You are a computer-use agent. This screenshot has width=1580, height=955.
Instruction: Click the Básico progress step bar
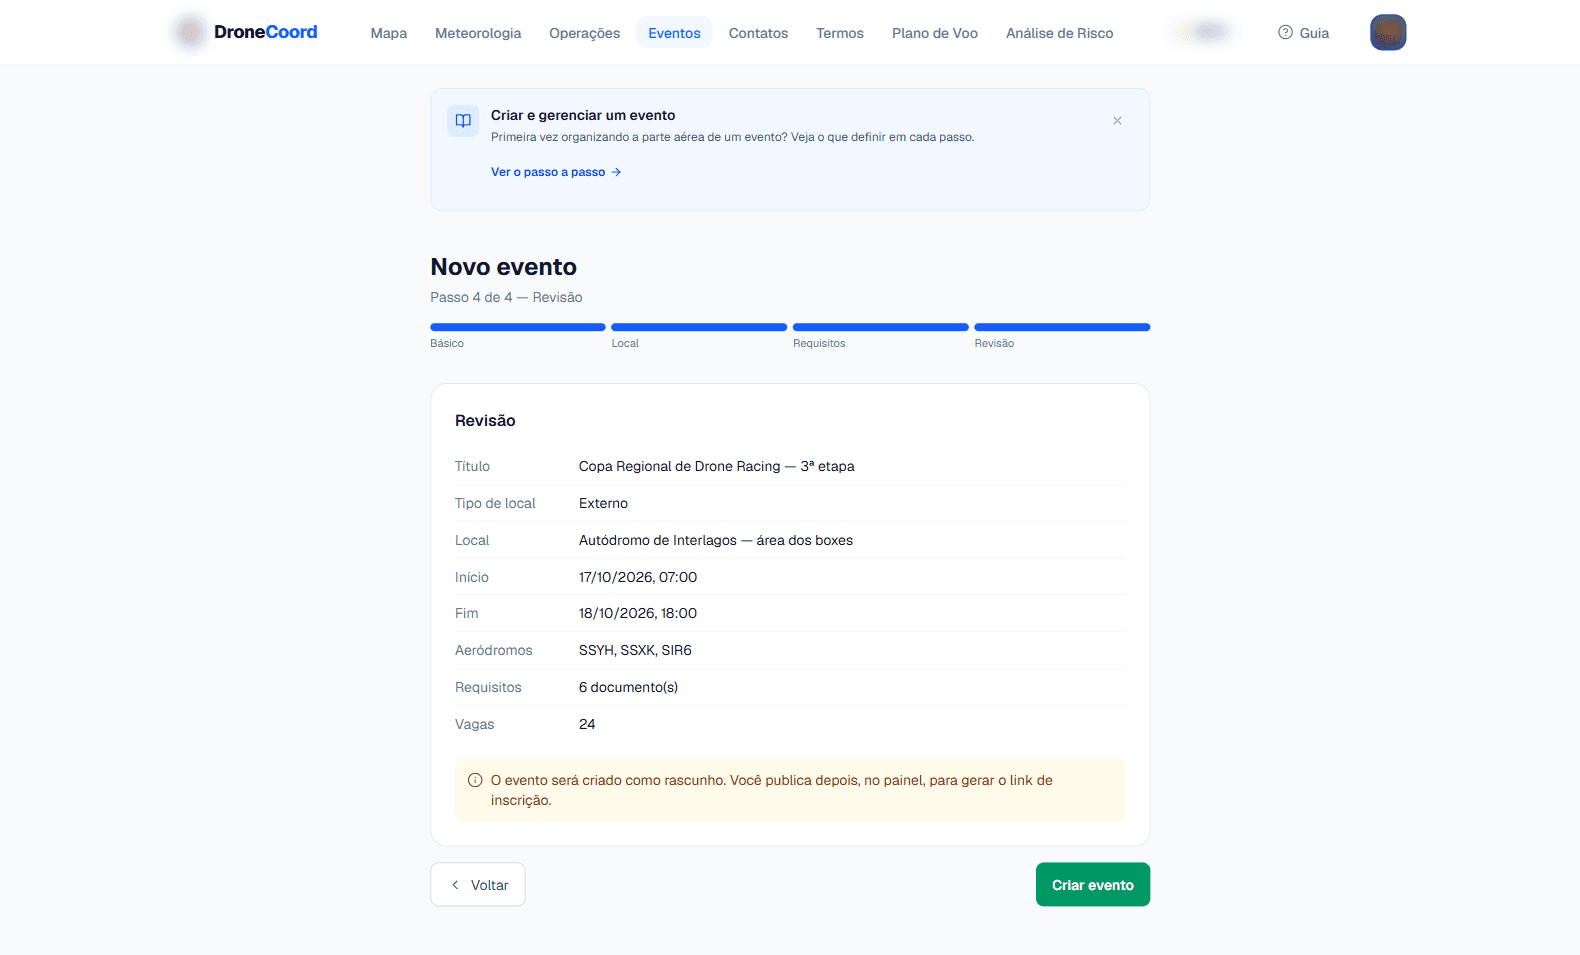[x=518, y=327]
